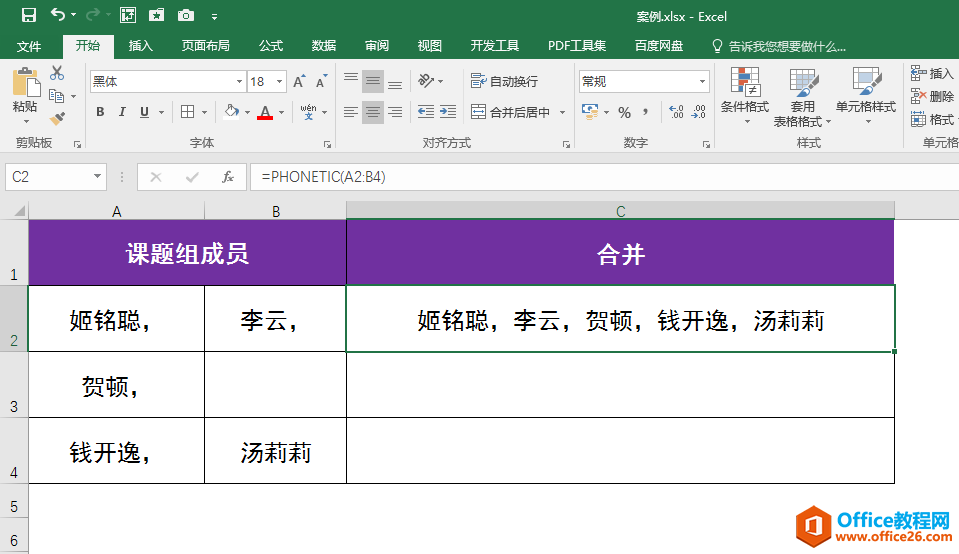Click the accounting number format icon
Screen dimensions: 959x554
click(x=590, y=112)
